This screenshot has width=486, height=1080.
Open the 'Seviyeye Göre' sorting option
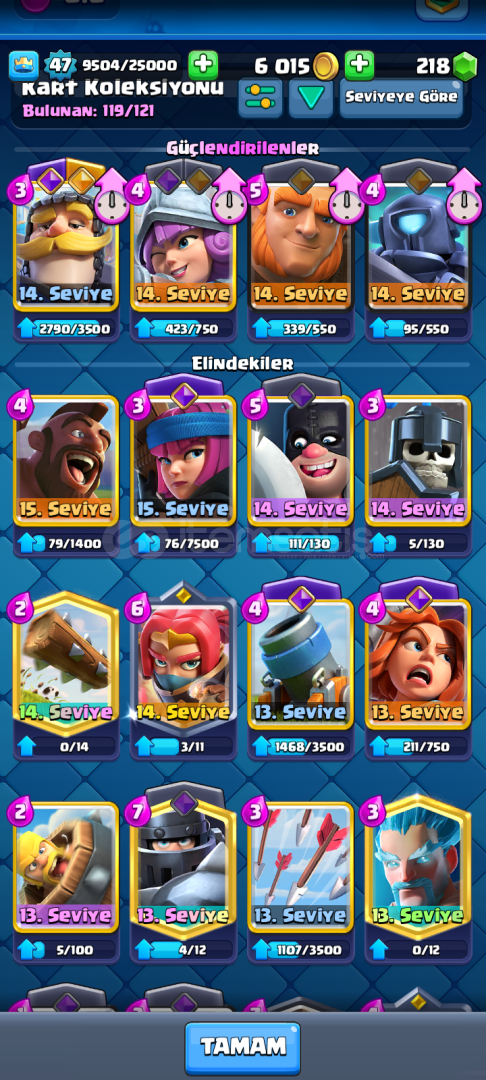[401, 97]
